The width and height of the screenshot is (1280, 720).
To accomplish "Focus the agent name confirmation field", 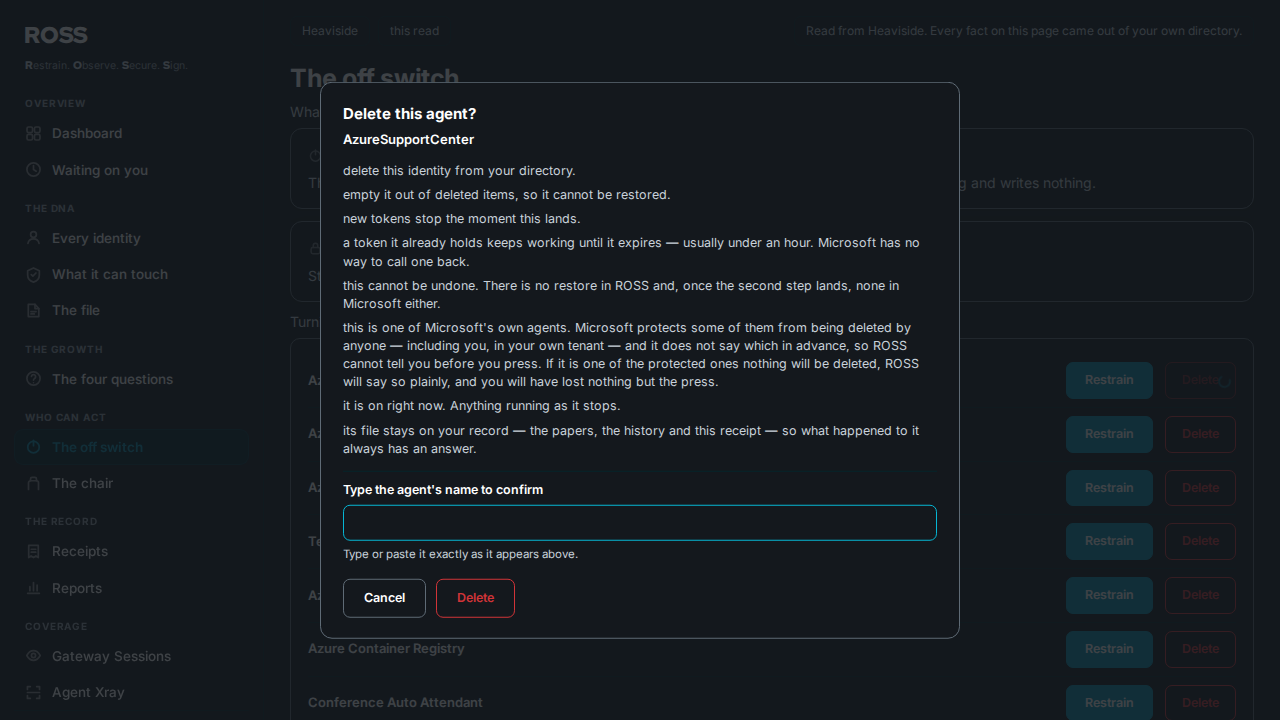I will pyautogui.click(x=640, y=523).
